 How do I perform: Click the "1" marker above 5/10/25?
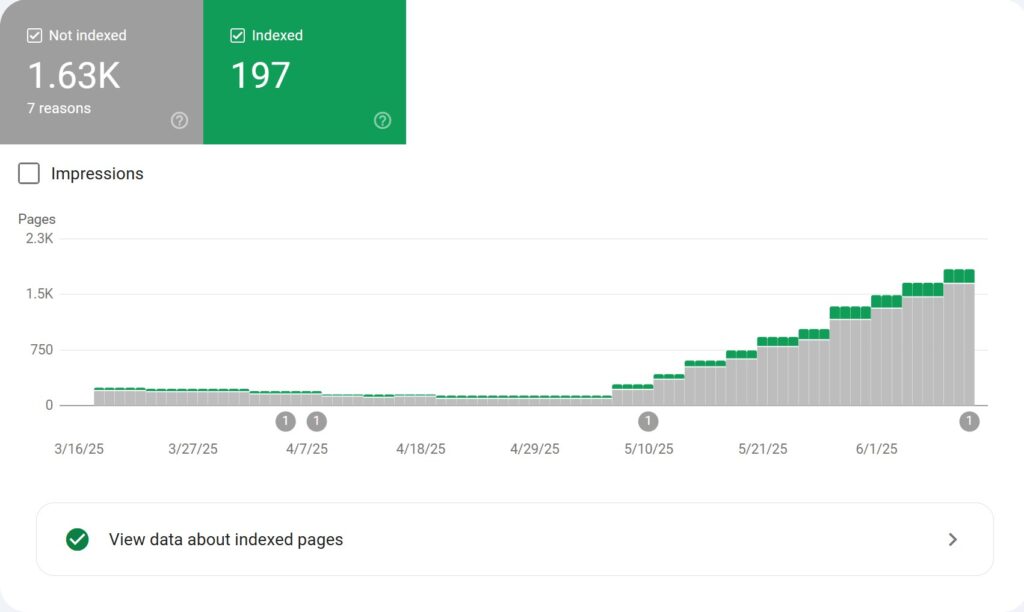(x=648, y=421)
